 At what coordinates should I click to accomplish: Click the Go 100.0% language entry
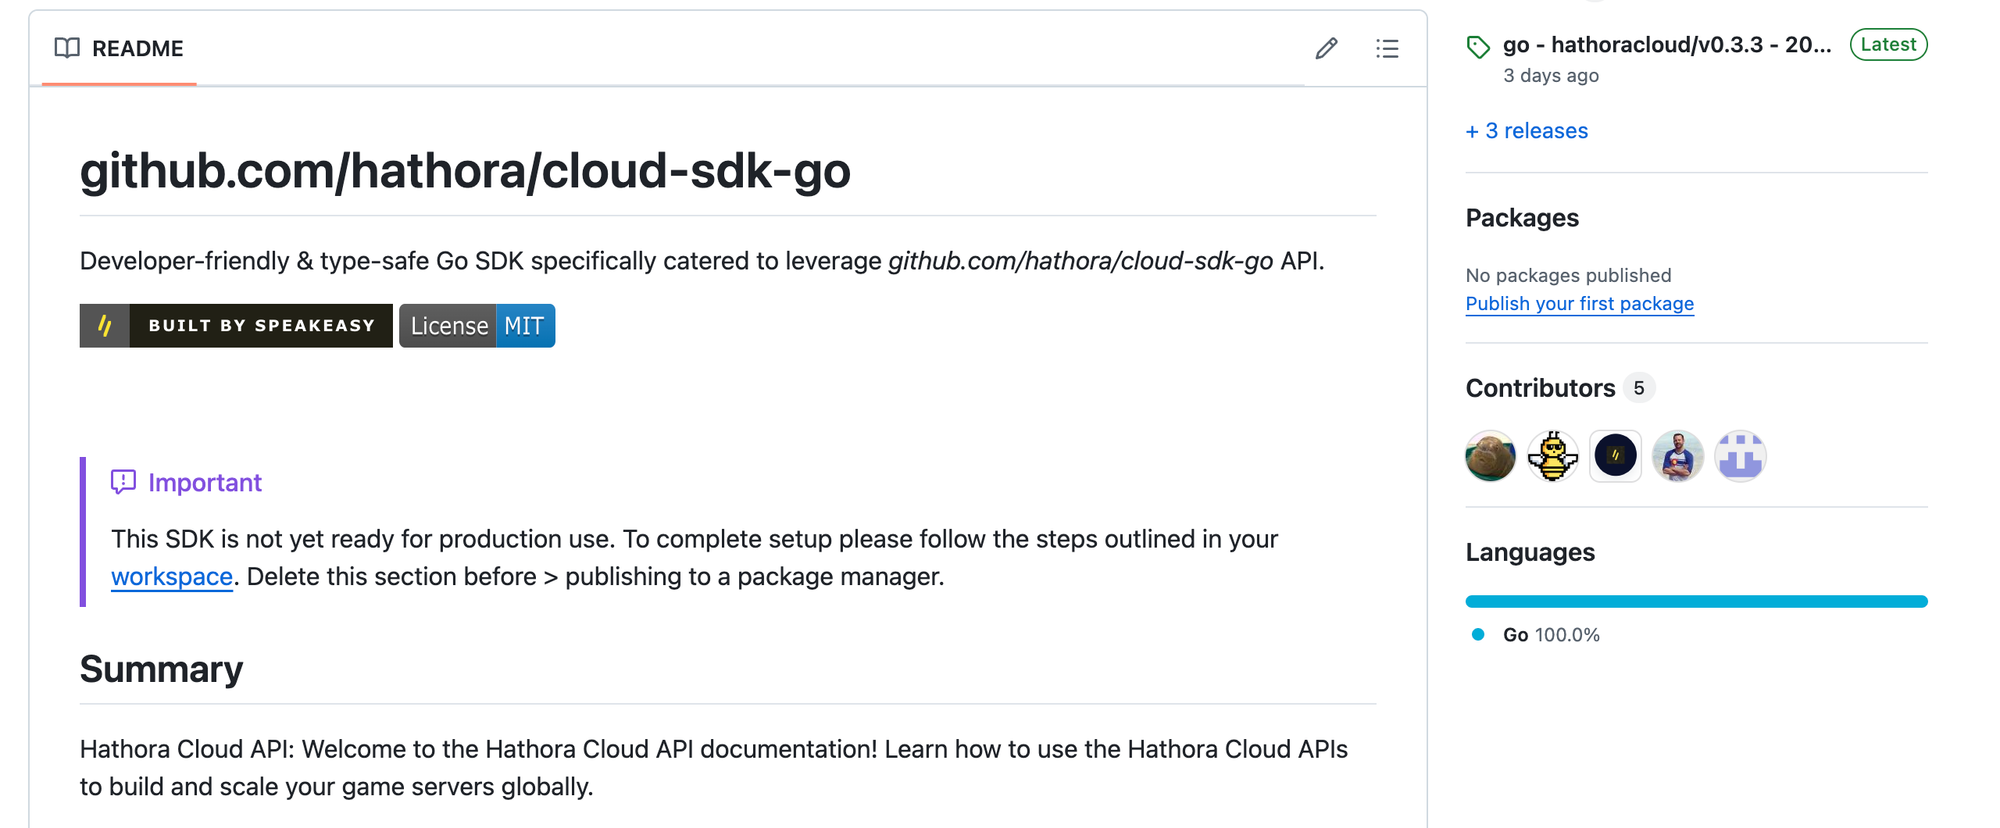click(1550, 635)
